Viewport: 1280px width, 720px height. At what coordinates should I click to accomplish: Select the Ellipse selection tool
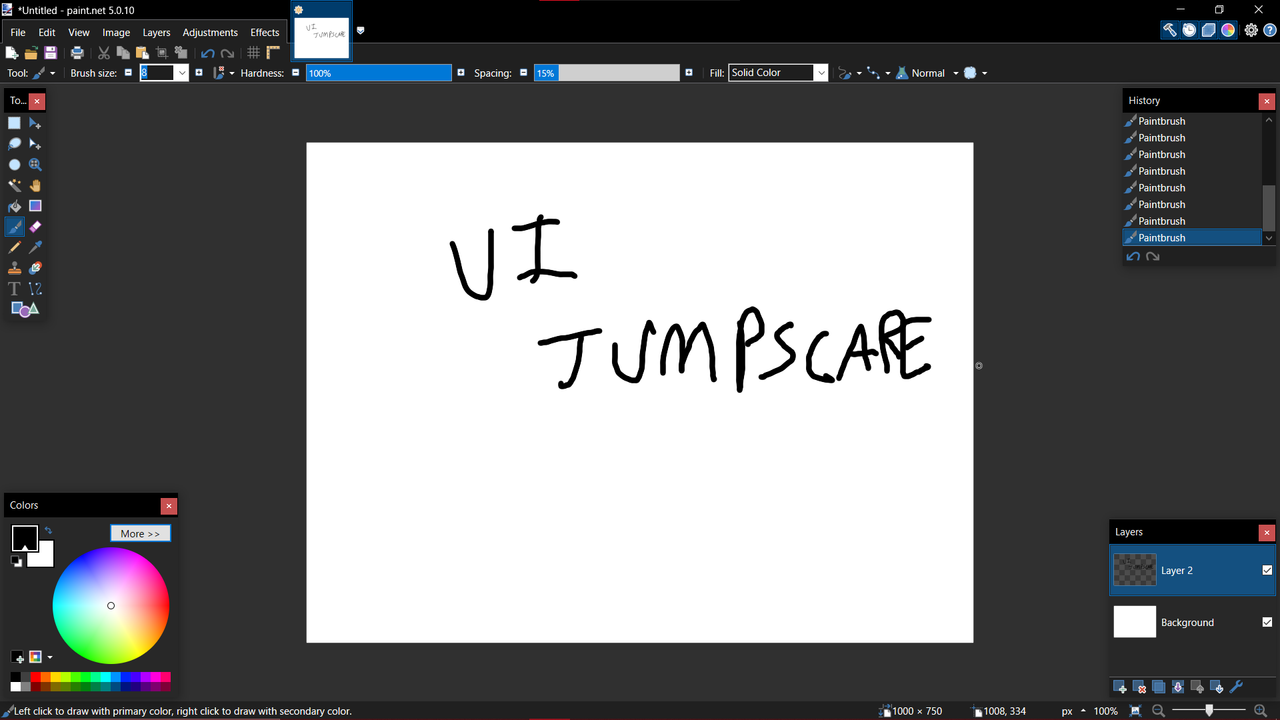(14, 164)
